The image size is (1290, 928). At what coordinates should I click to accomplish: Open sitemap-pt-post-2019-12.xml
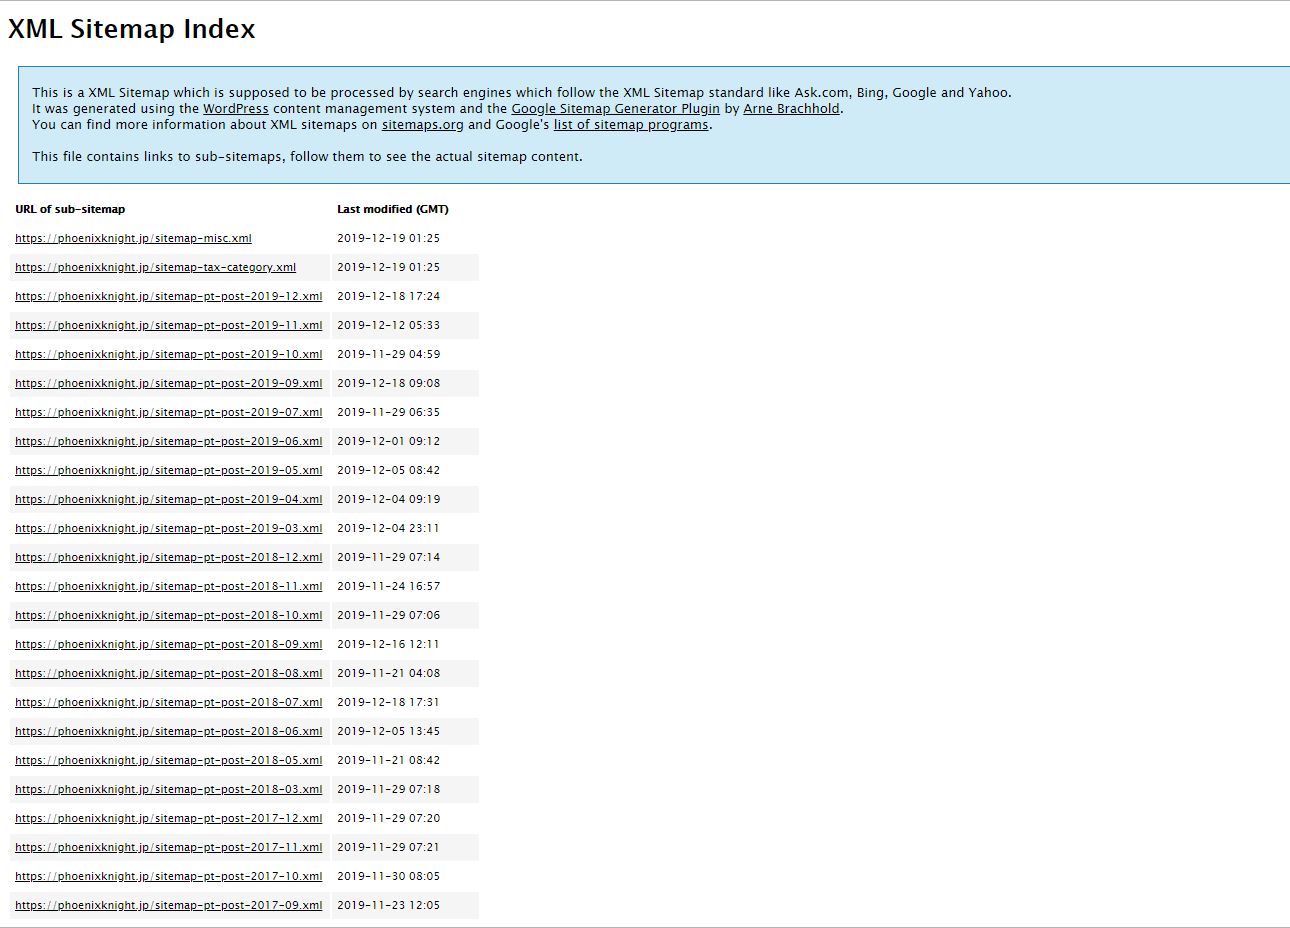click(168, 297)
